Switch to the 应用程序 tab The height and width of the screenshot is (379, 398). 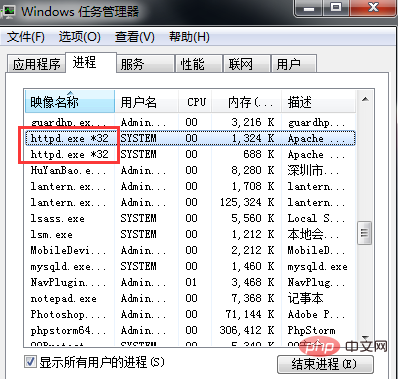tap(36, 64)
